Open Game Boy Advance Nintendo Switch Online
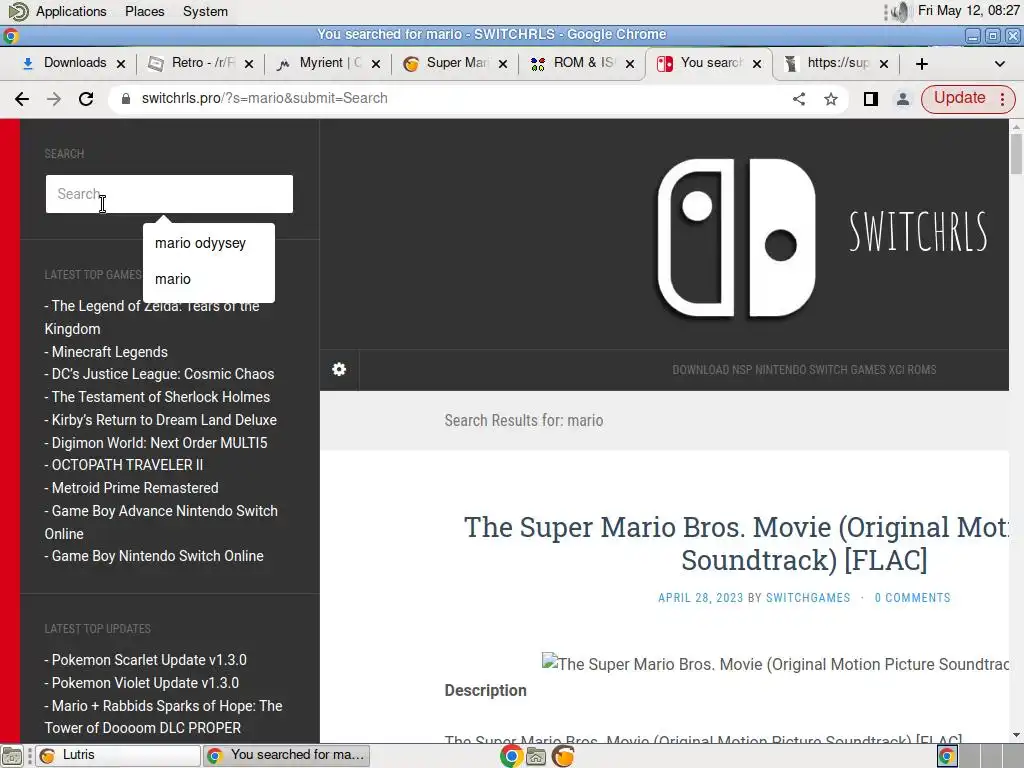 pos(161,522)
